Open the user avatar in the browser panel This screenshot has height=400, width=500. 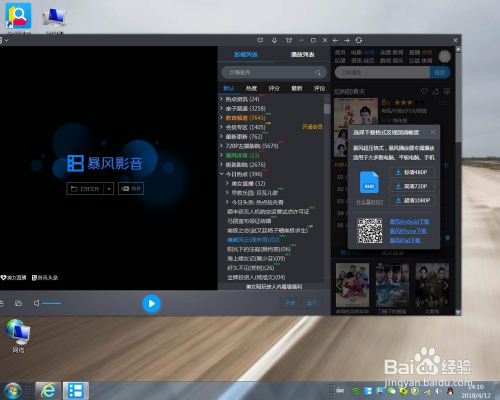point(445,56)
